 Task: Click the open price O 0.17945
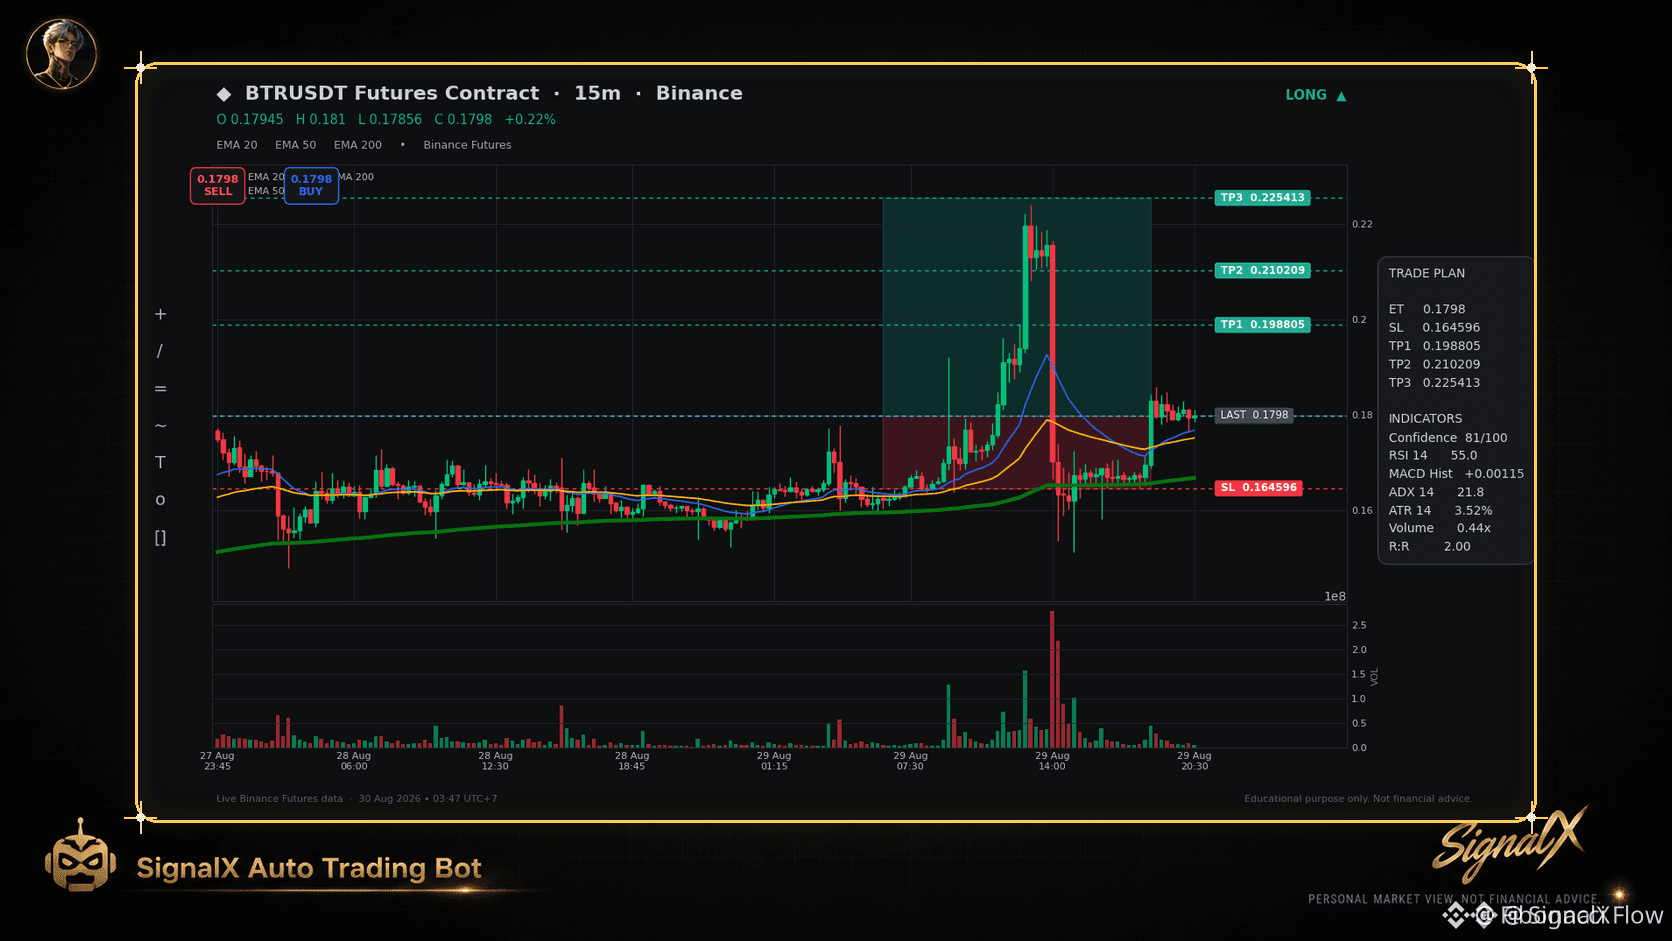click(x=250, y=119)
